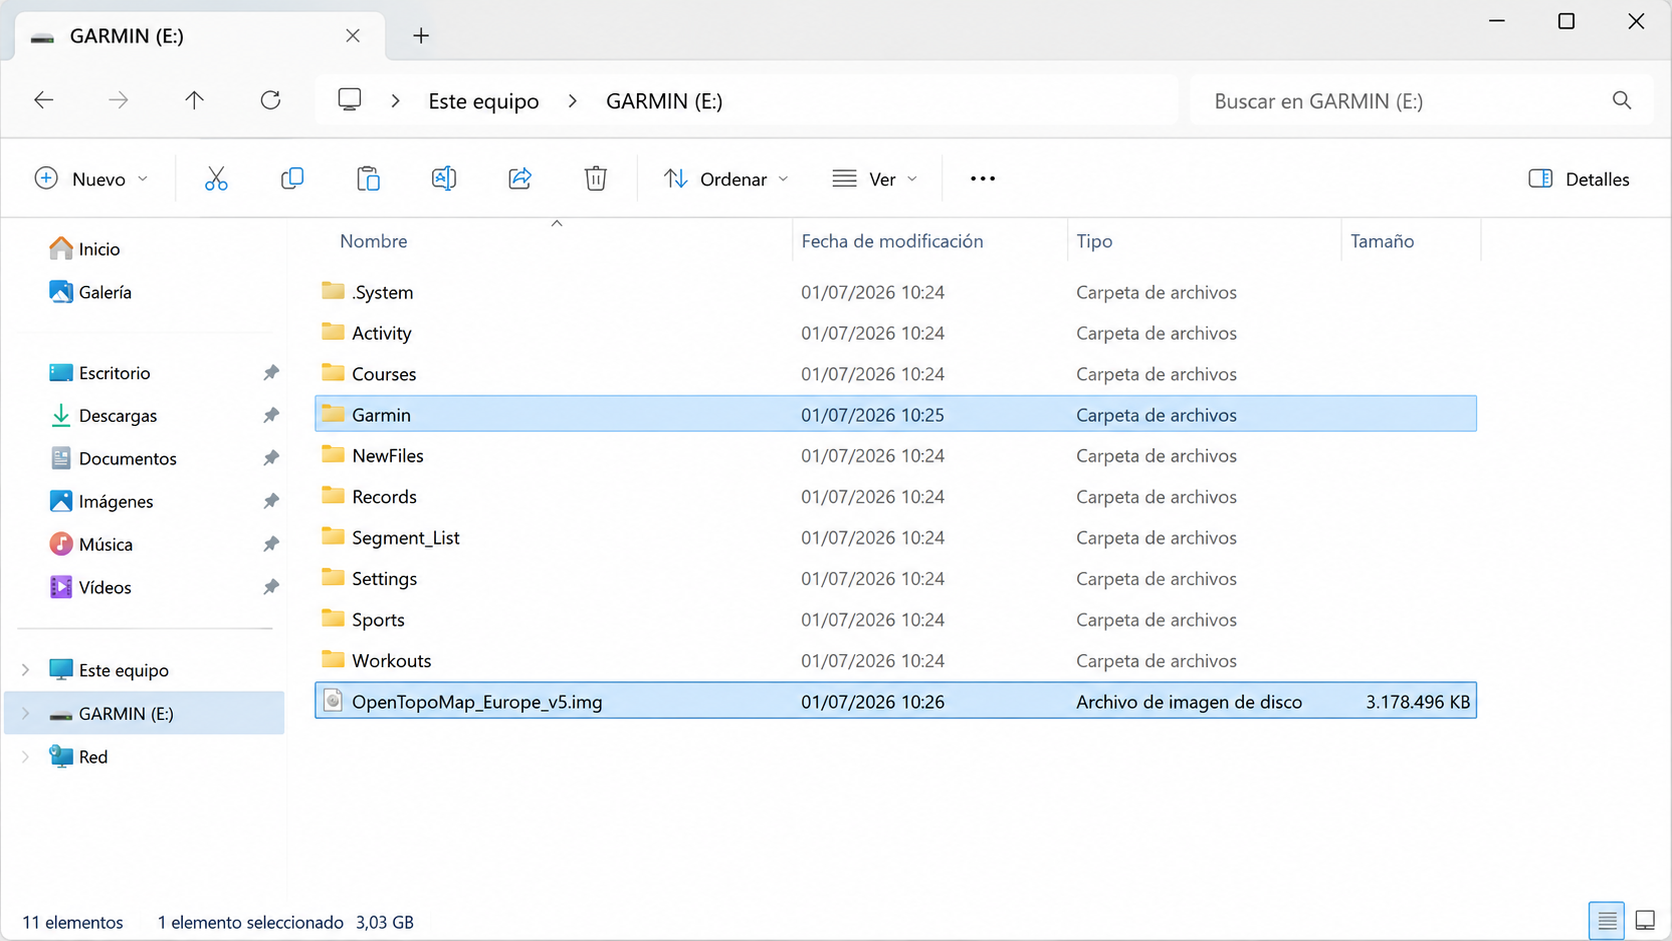The width and height of the screenshot is (1672, 941).
Task: Click Este equipo in the breadcrumb
Action: (483, 101)
